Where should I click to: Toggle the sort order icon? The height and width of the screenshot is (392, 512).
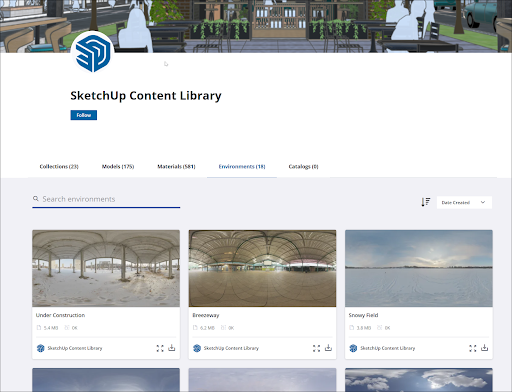point(426,202)
